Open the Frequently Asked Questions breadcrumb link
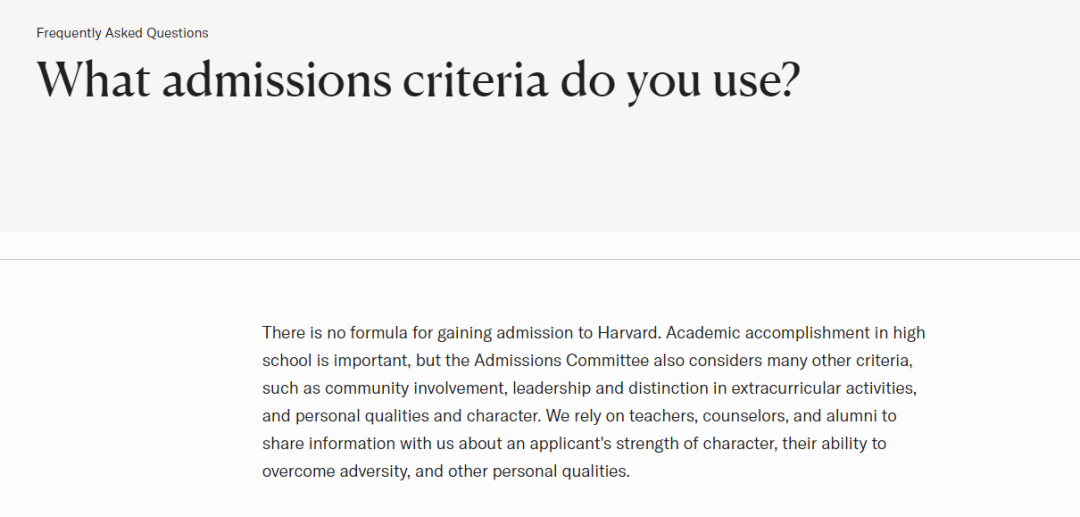 pos(122,33)
